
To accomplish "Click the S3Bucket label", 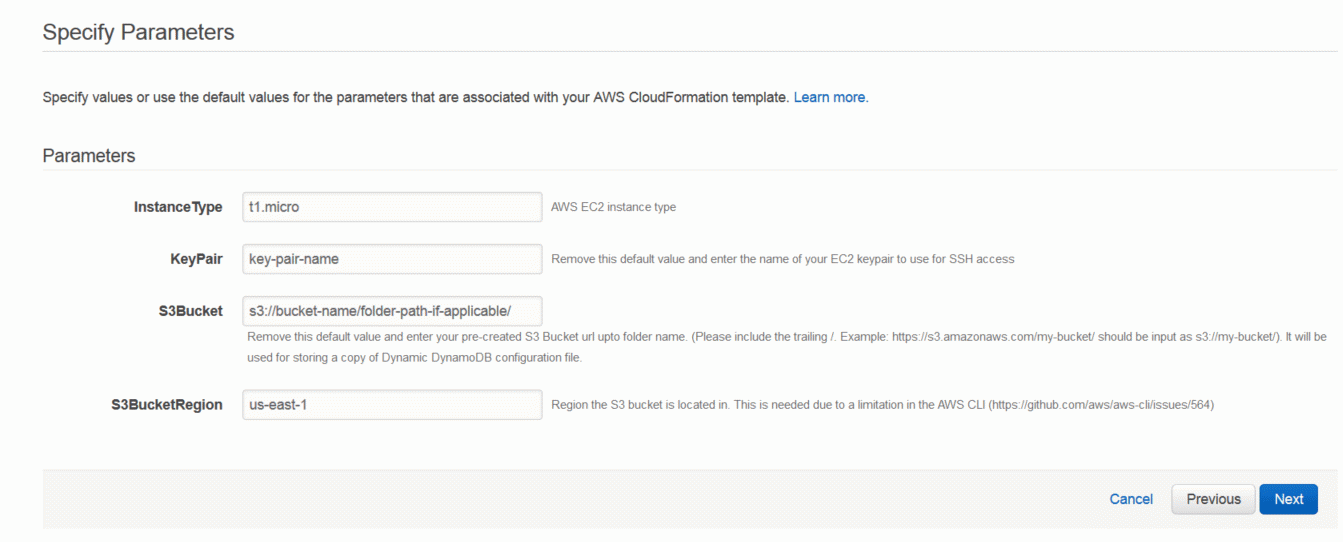I will 184,311.
